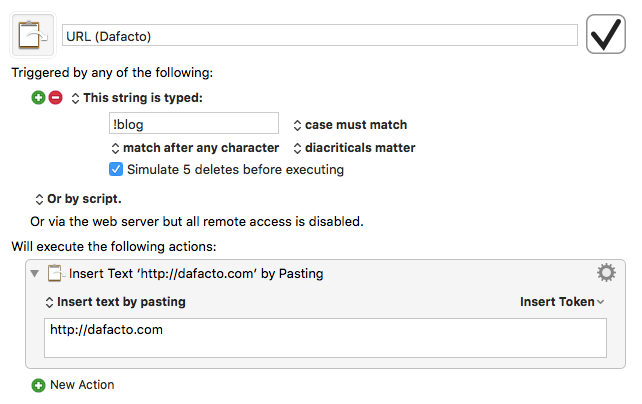642x404 pixels.
Task: Collapse the Insert Text action disclosure triangle
Action: [x=35, y=273]
